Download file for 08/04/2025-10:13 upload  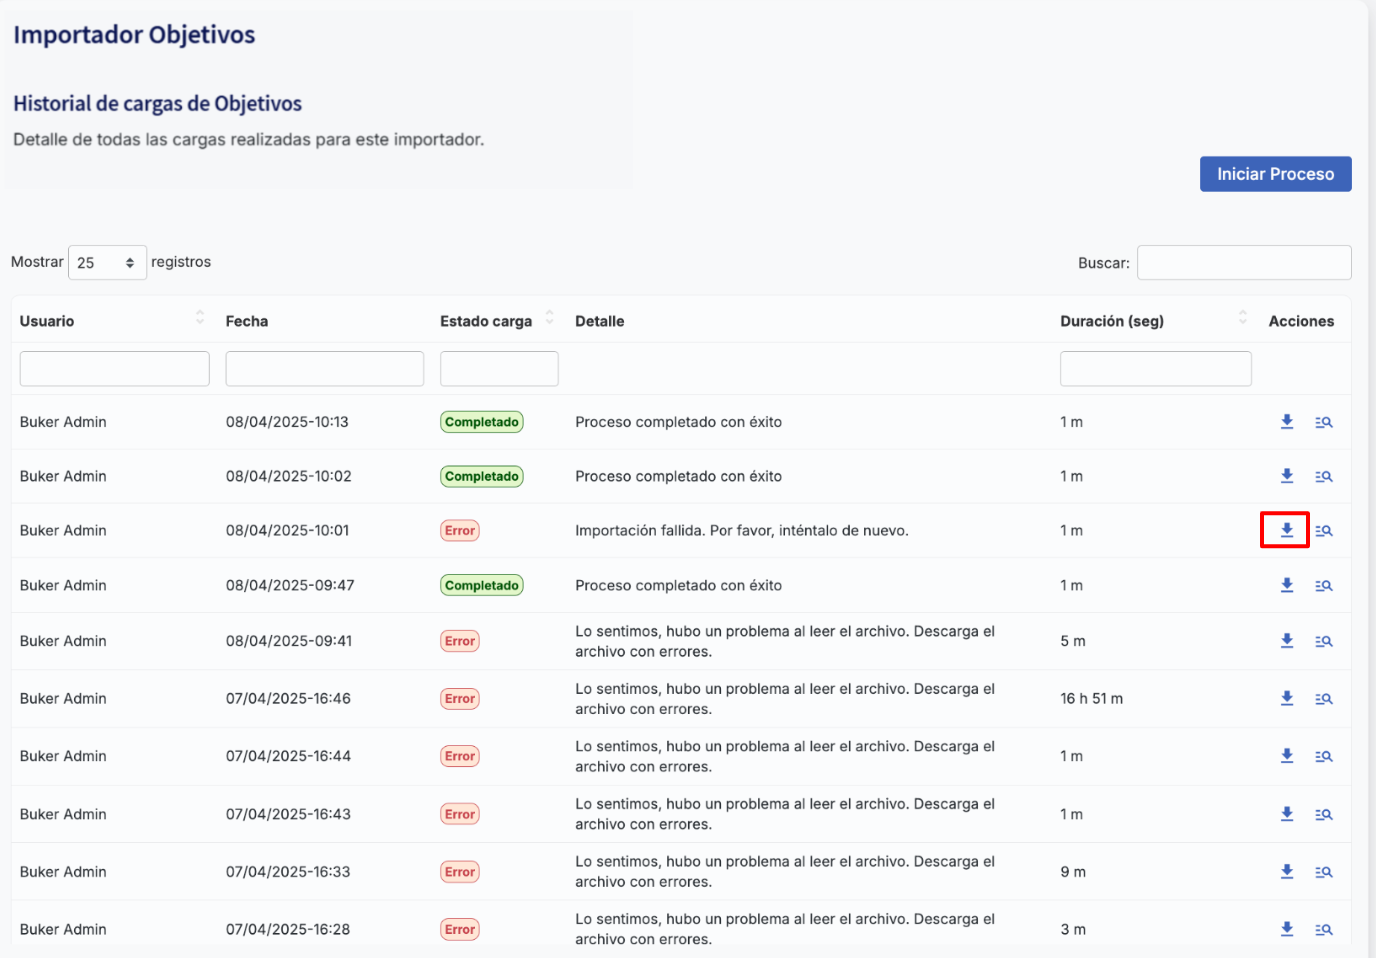pyautogui.click(x=1287, y=422)
